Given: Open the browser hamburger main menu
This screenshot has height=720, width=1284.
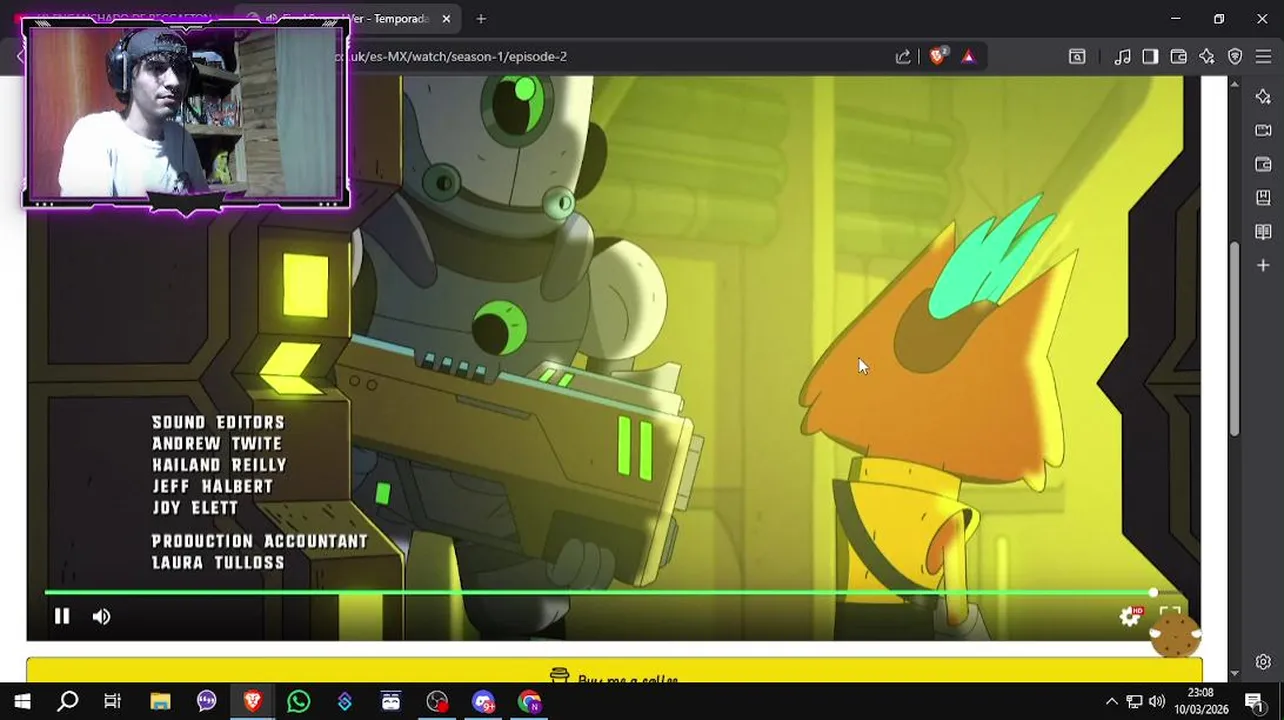Looking at the screenshot, I should point(1263,57).
